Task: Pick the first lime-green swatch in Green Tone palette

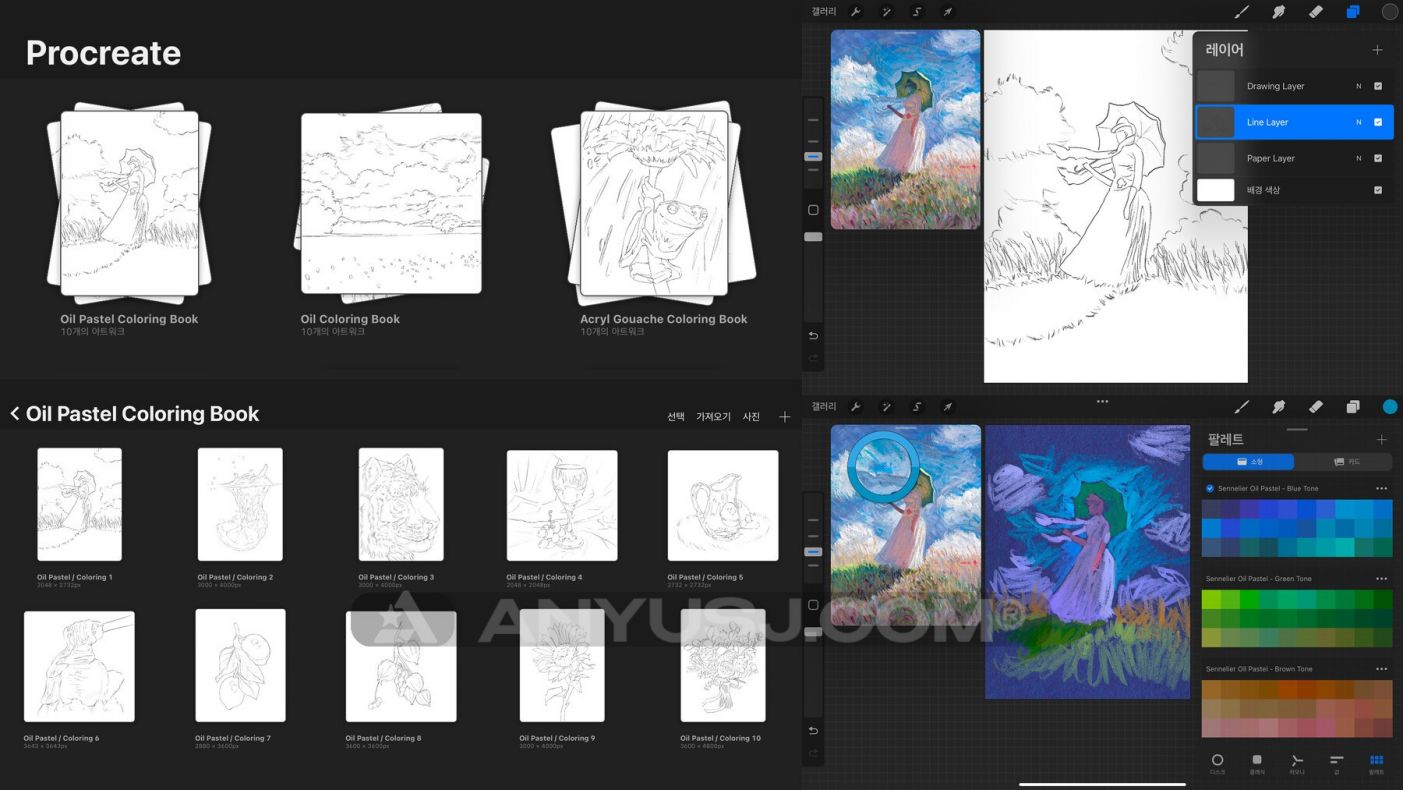Action: click(x=1211, y=599)
